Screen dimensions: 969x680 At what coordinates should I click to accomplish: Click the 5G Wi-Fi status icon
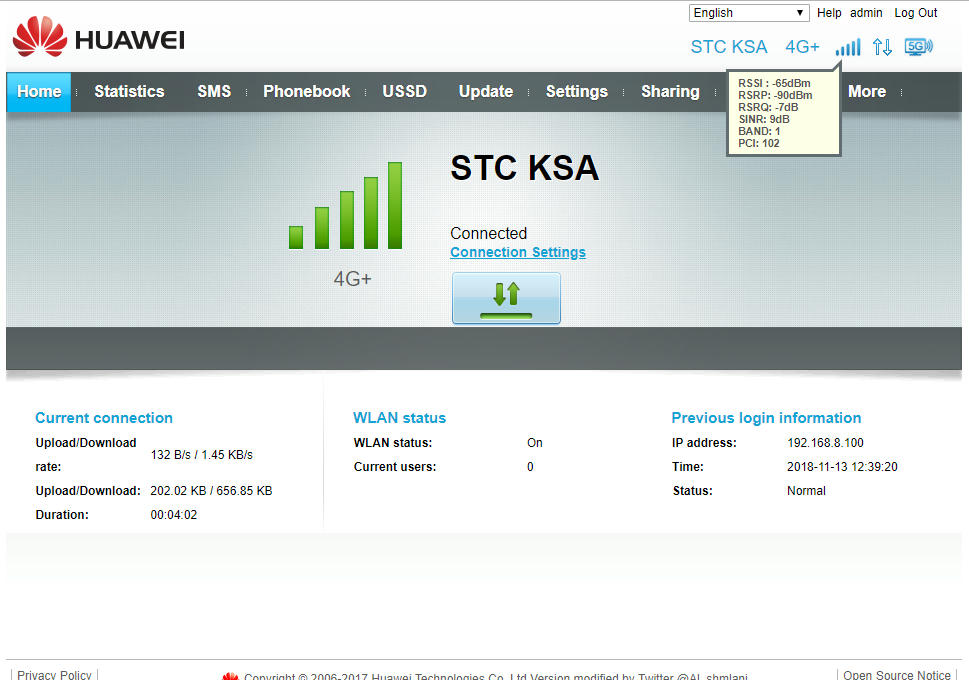pyautogui.click(x=918, y=47)
